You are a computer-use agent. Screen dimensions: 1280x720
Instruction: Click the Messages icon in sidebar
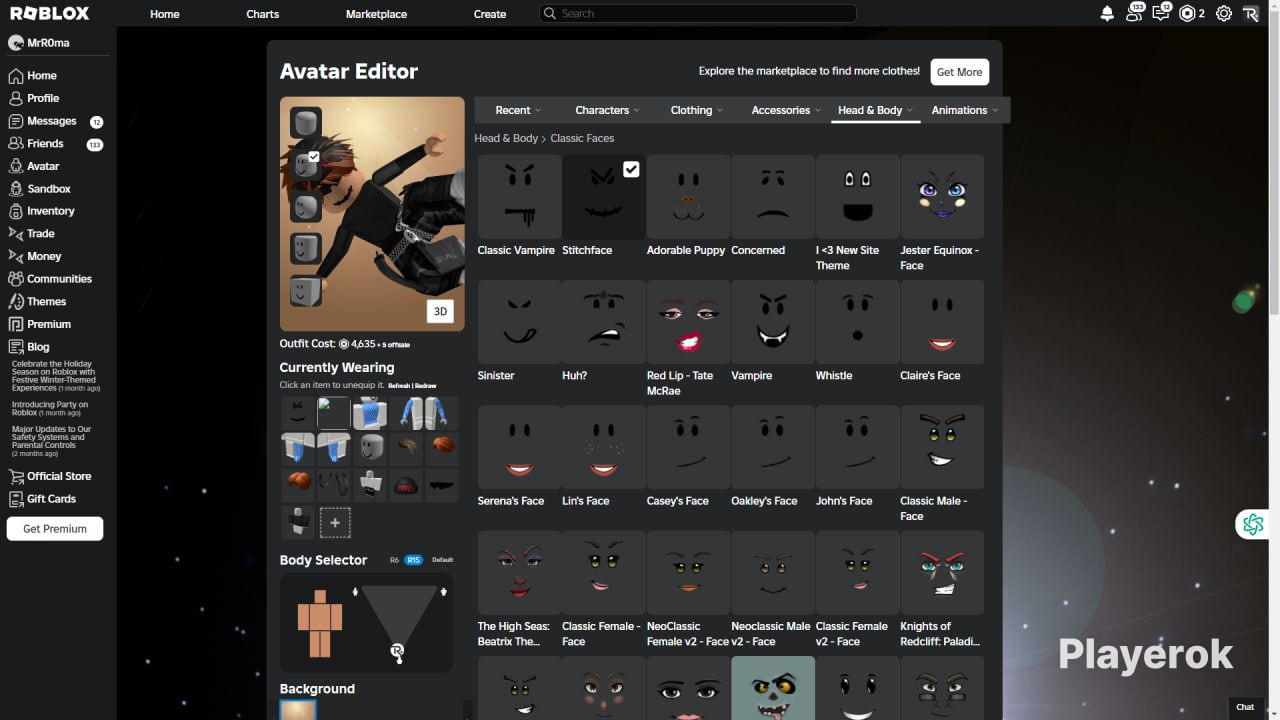tap(16, 121)
